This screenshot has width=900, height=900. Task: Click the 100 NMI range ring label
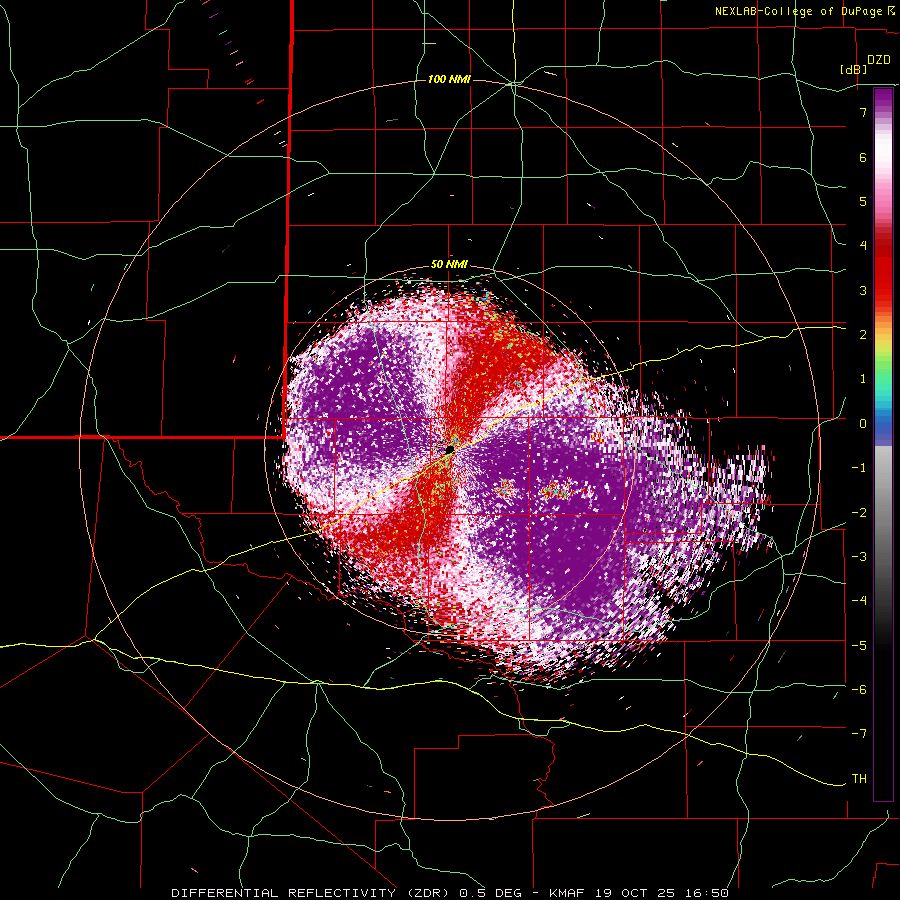point(449,79)
